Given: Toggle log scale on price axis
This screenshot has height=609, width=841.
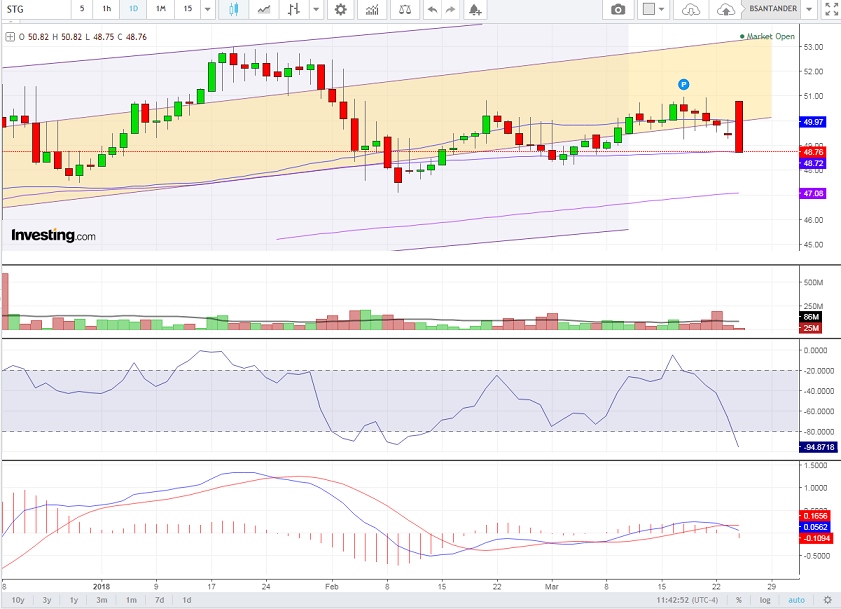Looking at the screenshot, I should point(765,600).
